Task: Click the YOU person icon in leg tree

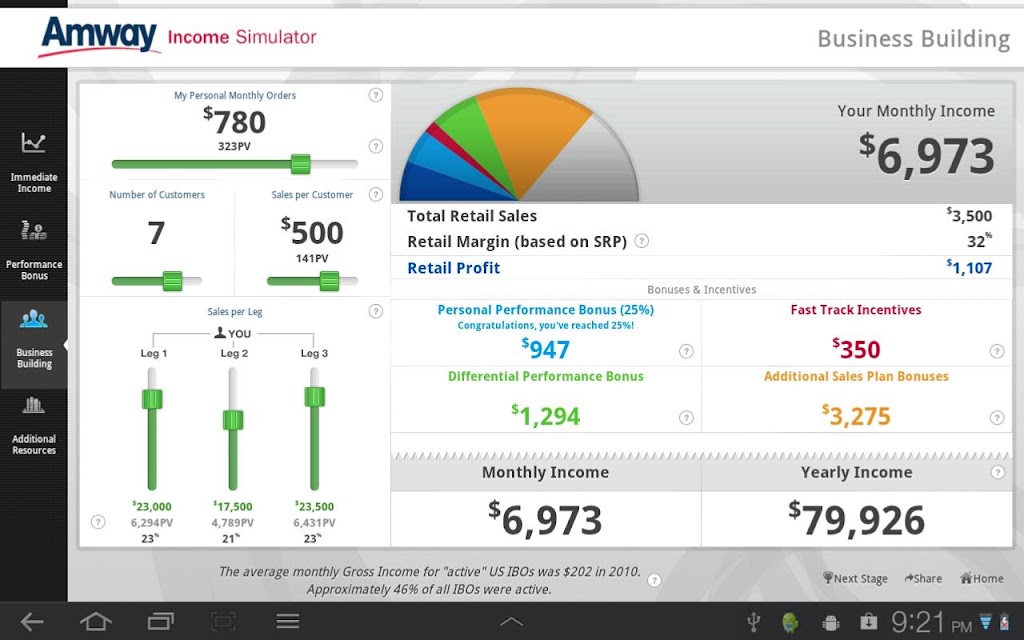Action: pyautogui.click(x=220, y=333)
